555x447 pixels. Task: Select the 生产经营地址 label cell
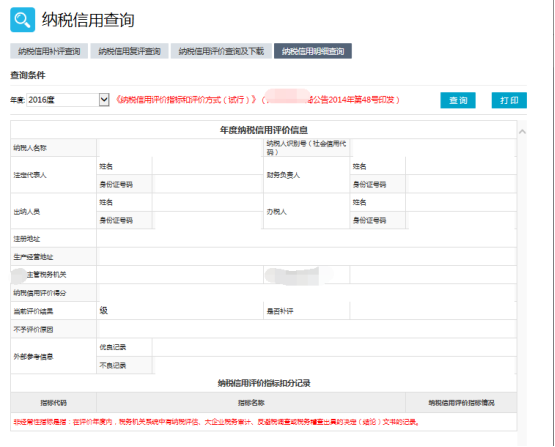tap(53, 257)
